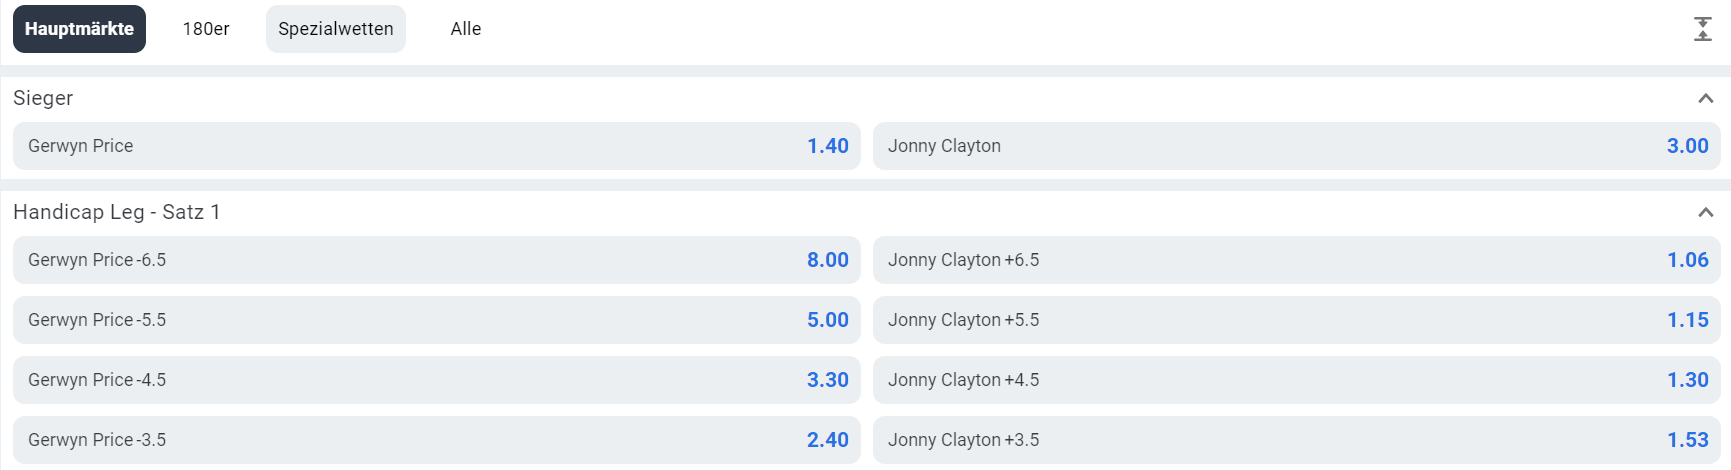Select the Hauptmärkte tab
This screenshot has height=470, width=1731.
[x=79, y=29]
